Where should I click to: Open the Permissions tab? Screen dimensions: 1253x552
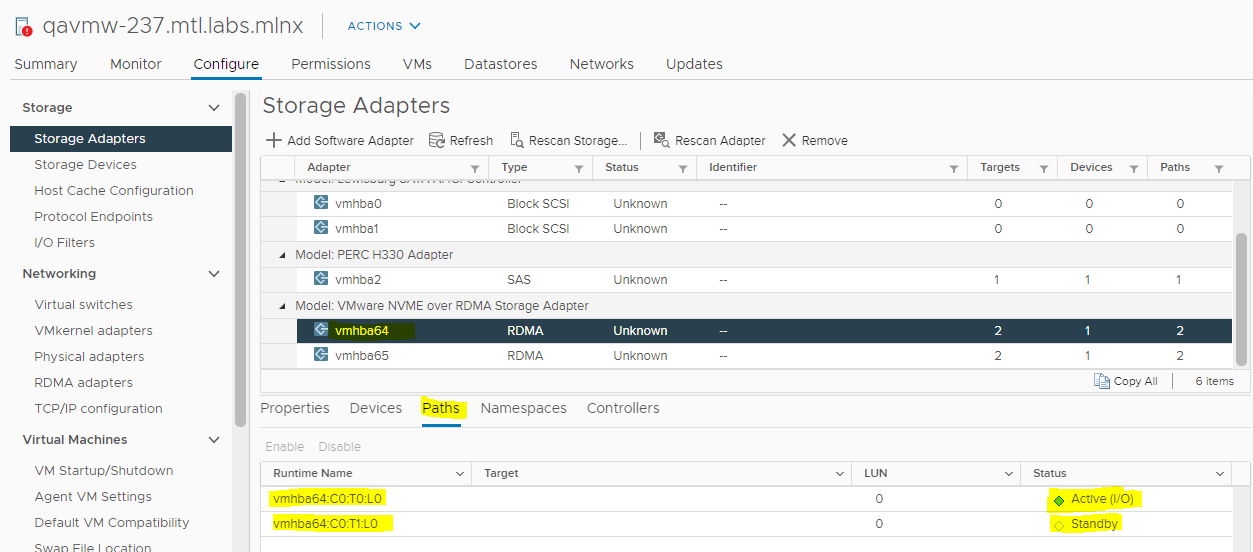tap(331, 64)
